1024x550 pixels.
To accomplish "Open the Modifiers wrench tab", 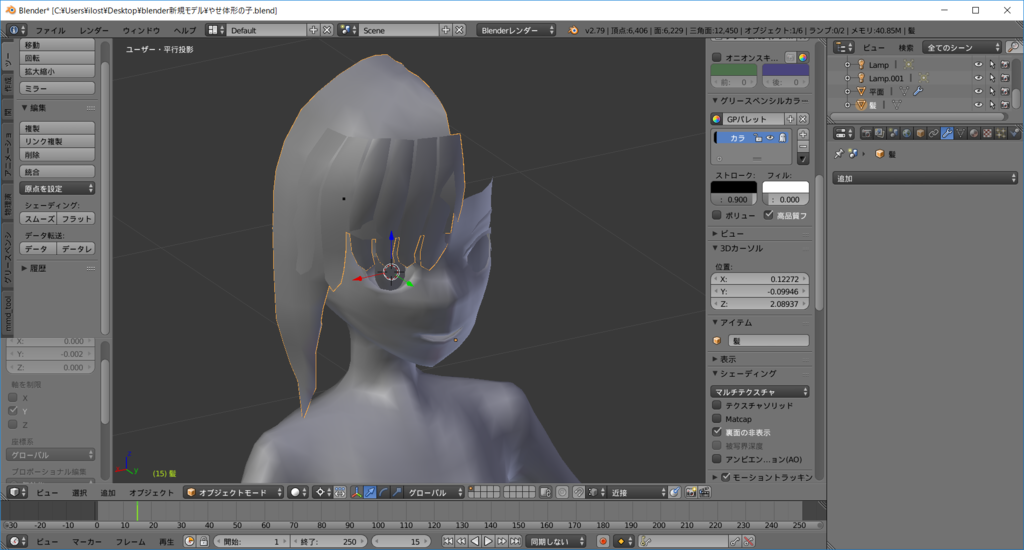I will [947, 133].
